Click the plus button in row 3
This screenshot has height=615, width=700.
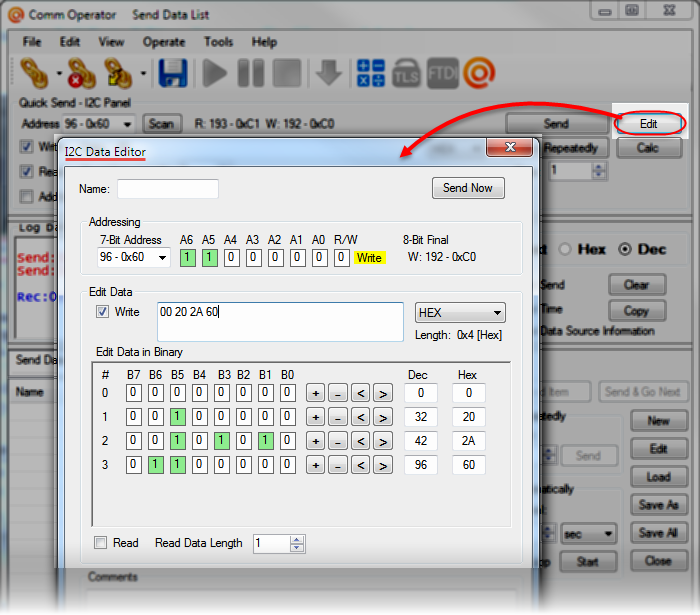(x=316, y=466)
